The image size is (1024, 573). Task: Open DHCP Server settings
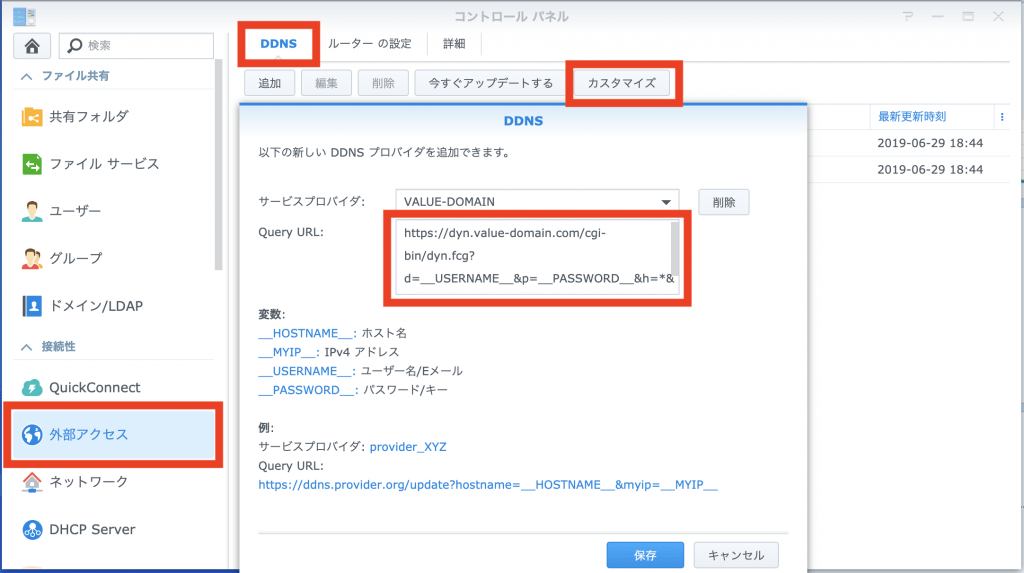(x=92, y=529)
